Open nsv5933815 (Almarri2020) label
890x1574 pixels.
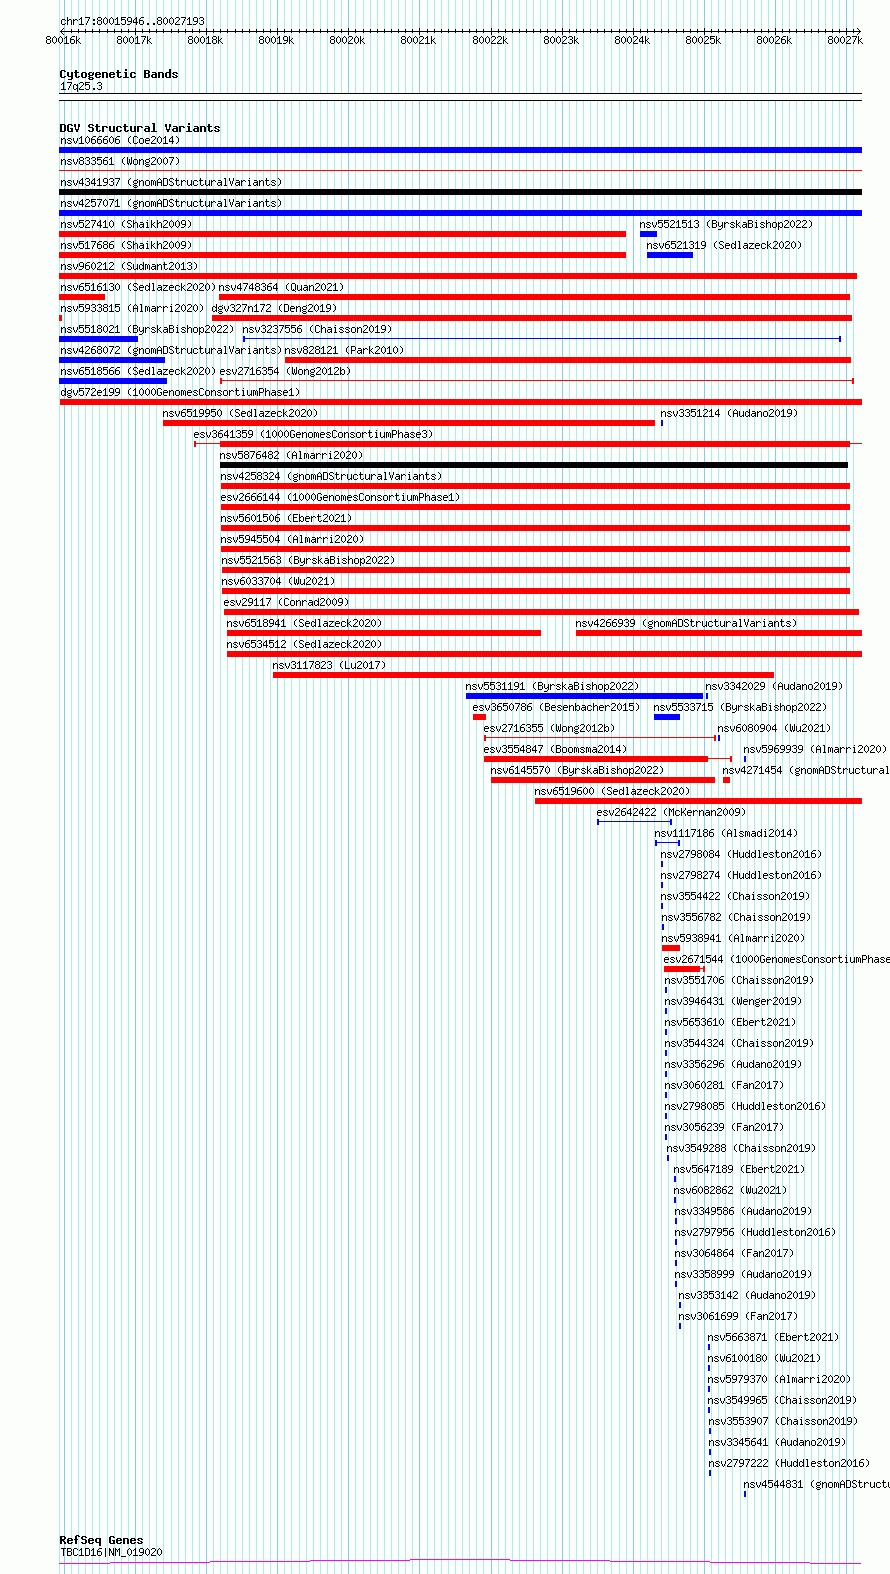[131, 308]
